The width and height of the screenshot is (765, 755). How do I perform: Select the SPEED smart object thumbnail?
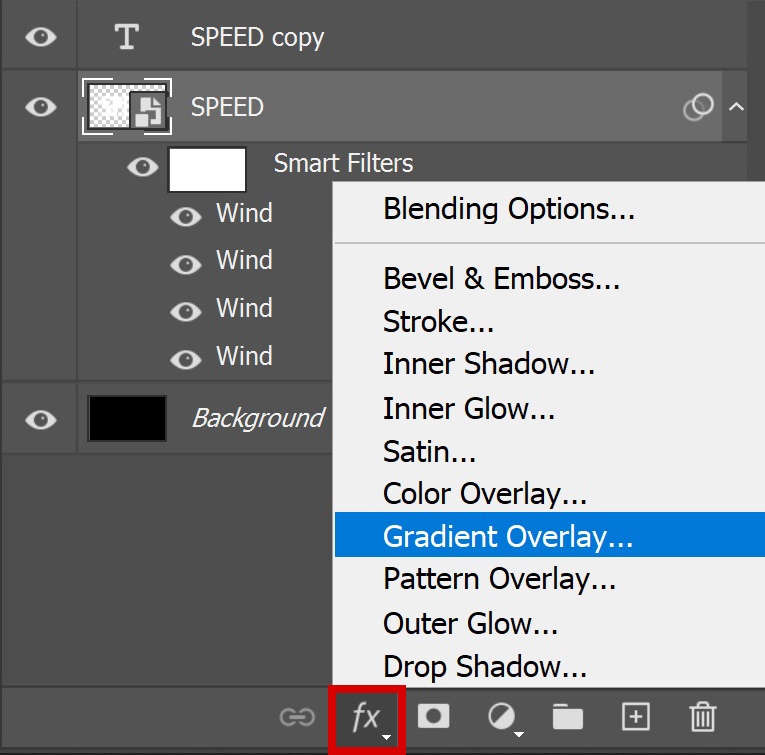(127, 106)
